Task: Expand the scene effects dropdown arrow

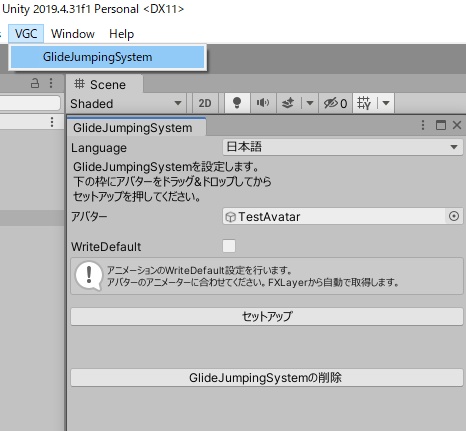Action: 309,103
